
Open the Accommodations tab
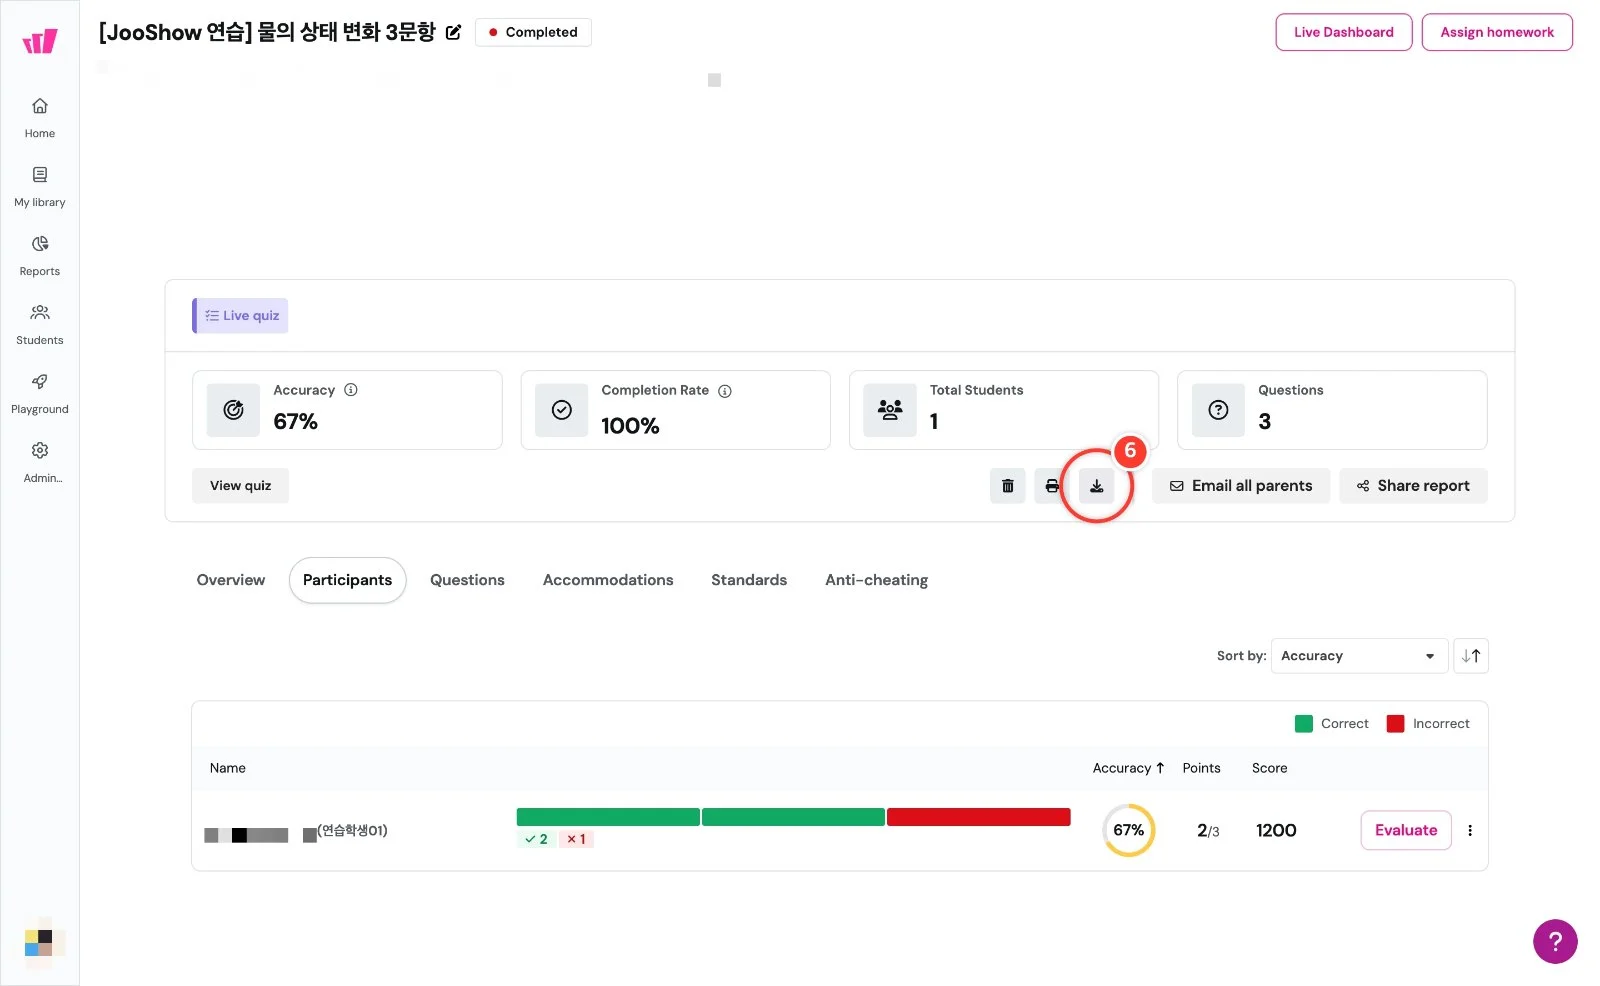point(608,580)
